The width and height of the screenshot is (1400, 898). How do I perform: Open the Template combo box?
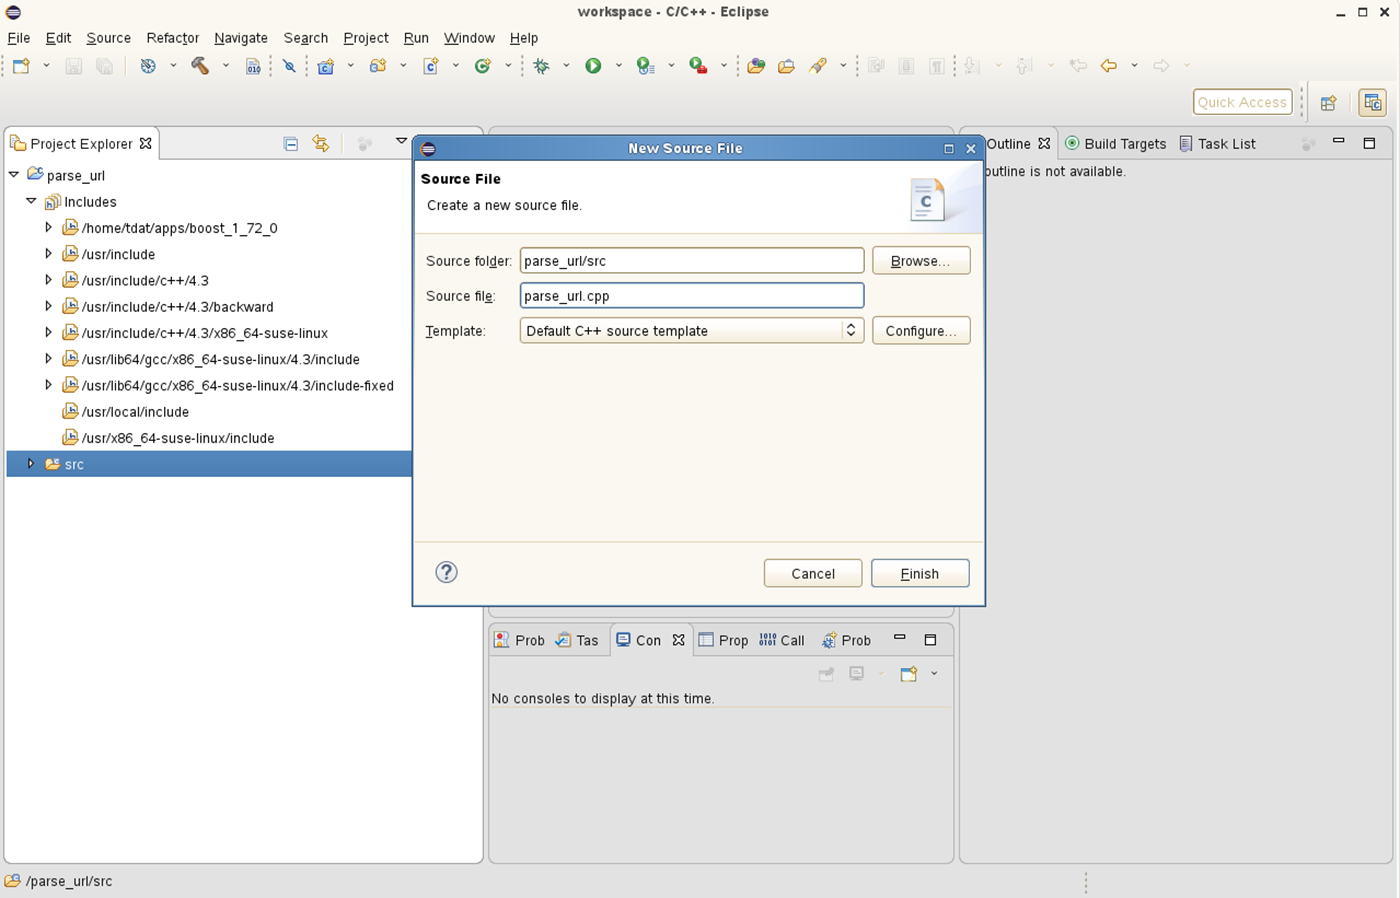point(691,331)
